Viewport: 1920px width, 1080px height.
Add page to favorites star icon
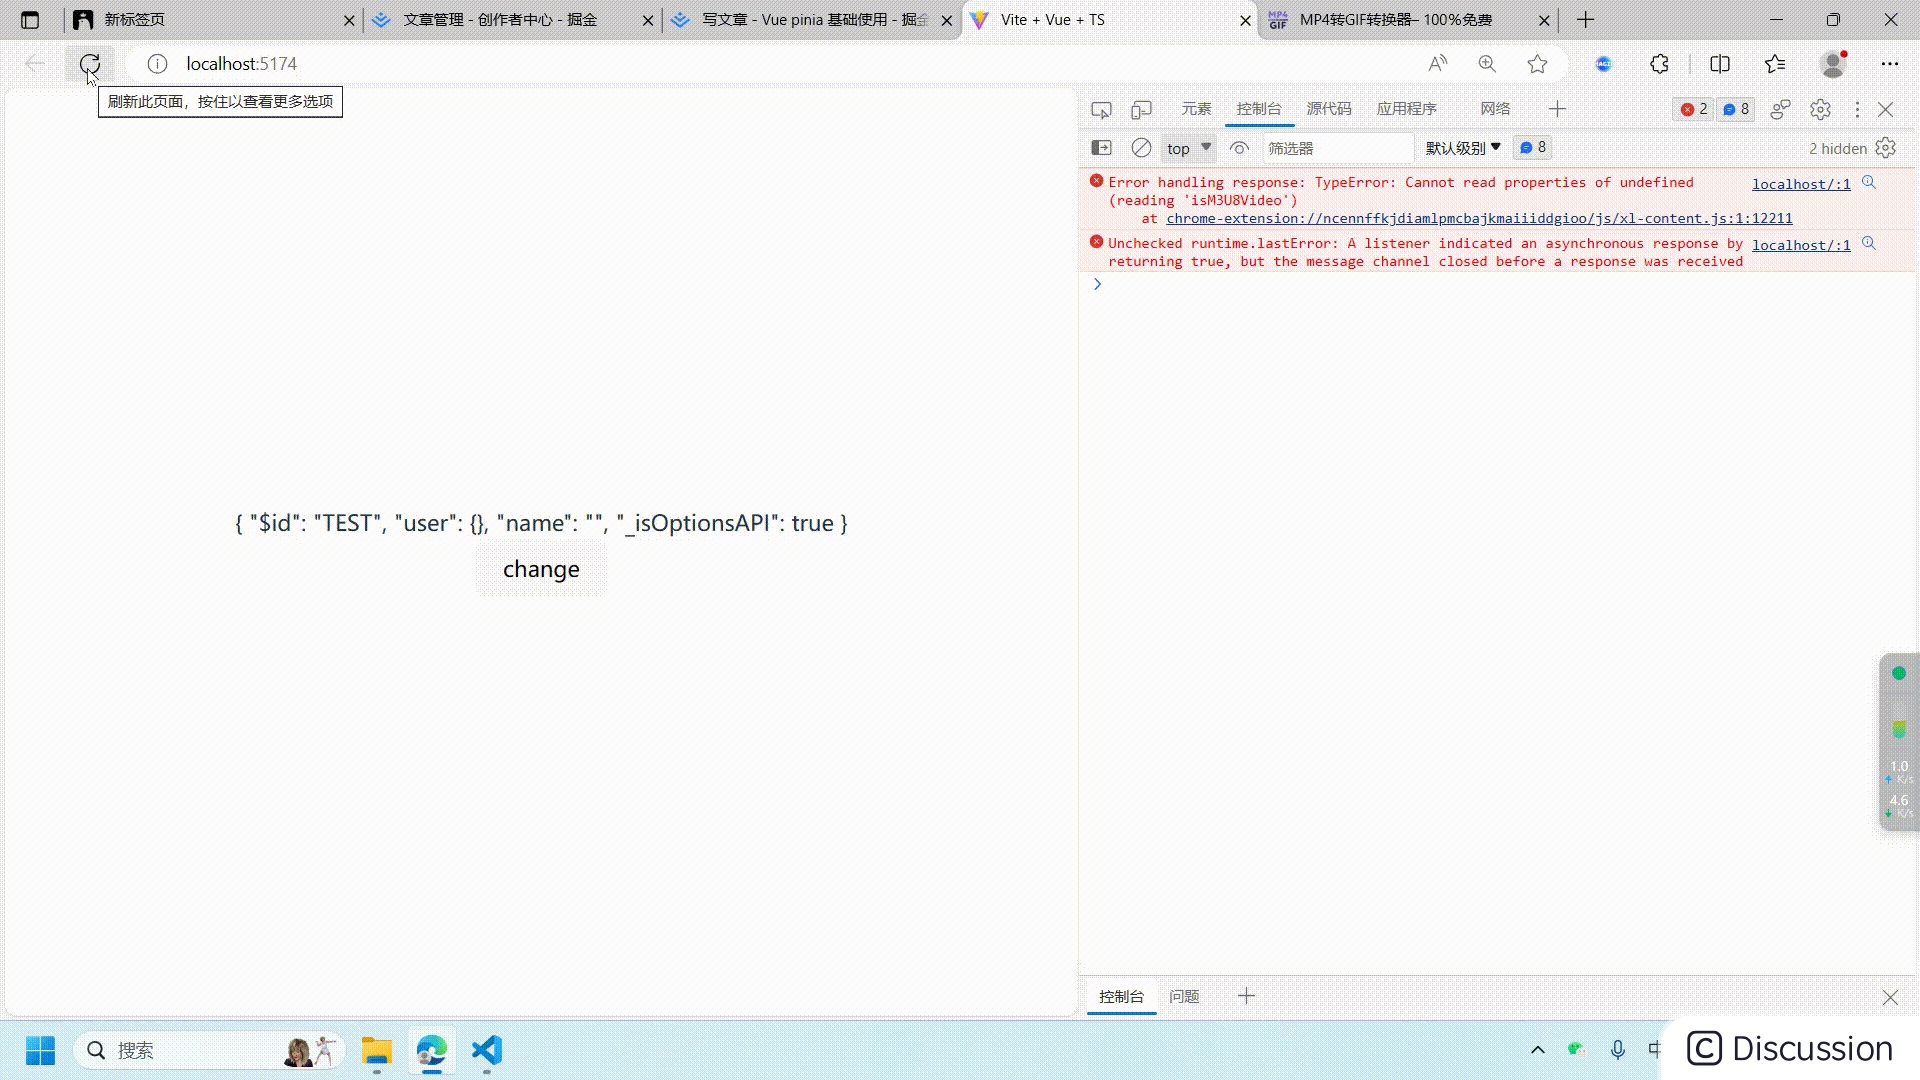(x=1538, y=64)
